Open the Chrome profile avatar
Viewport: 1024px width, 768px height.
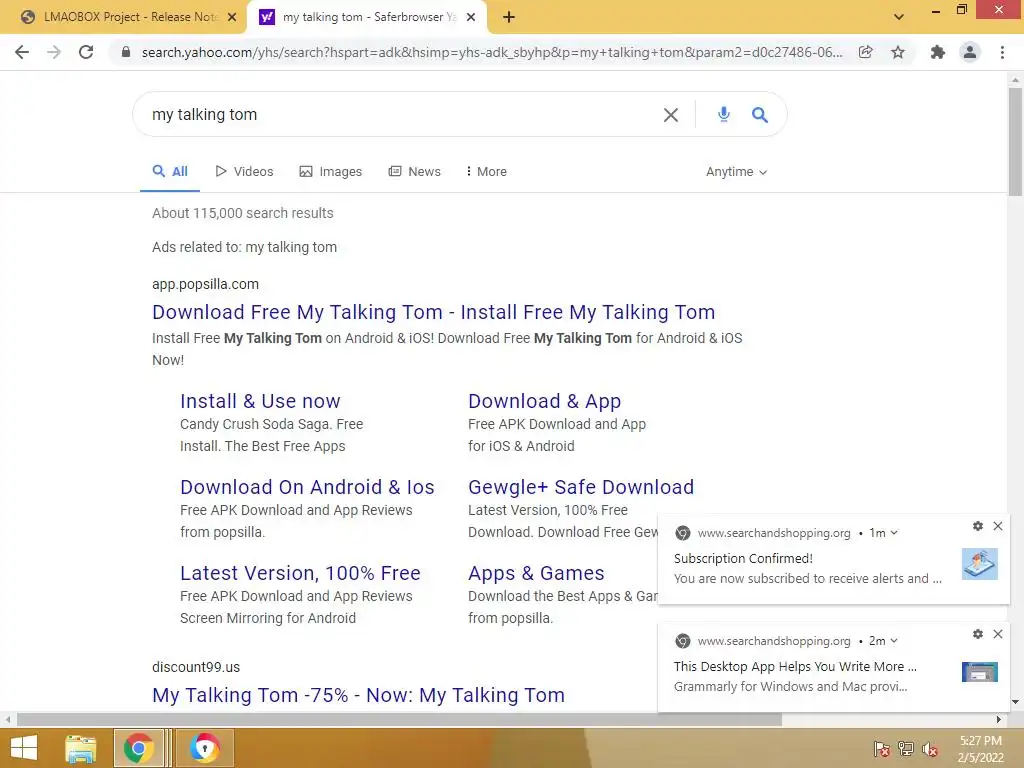tap(970, 52)
